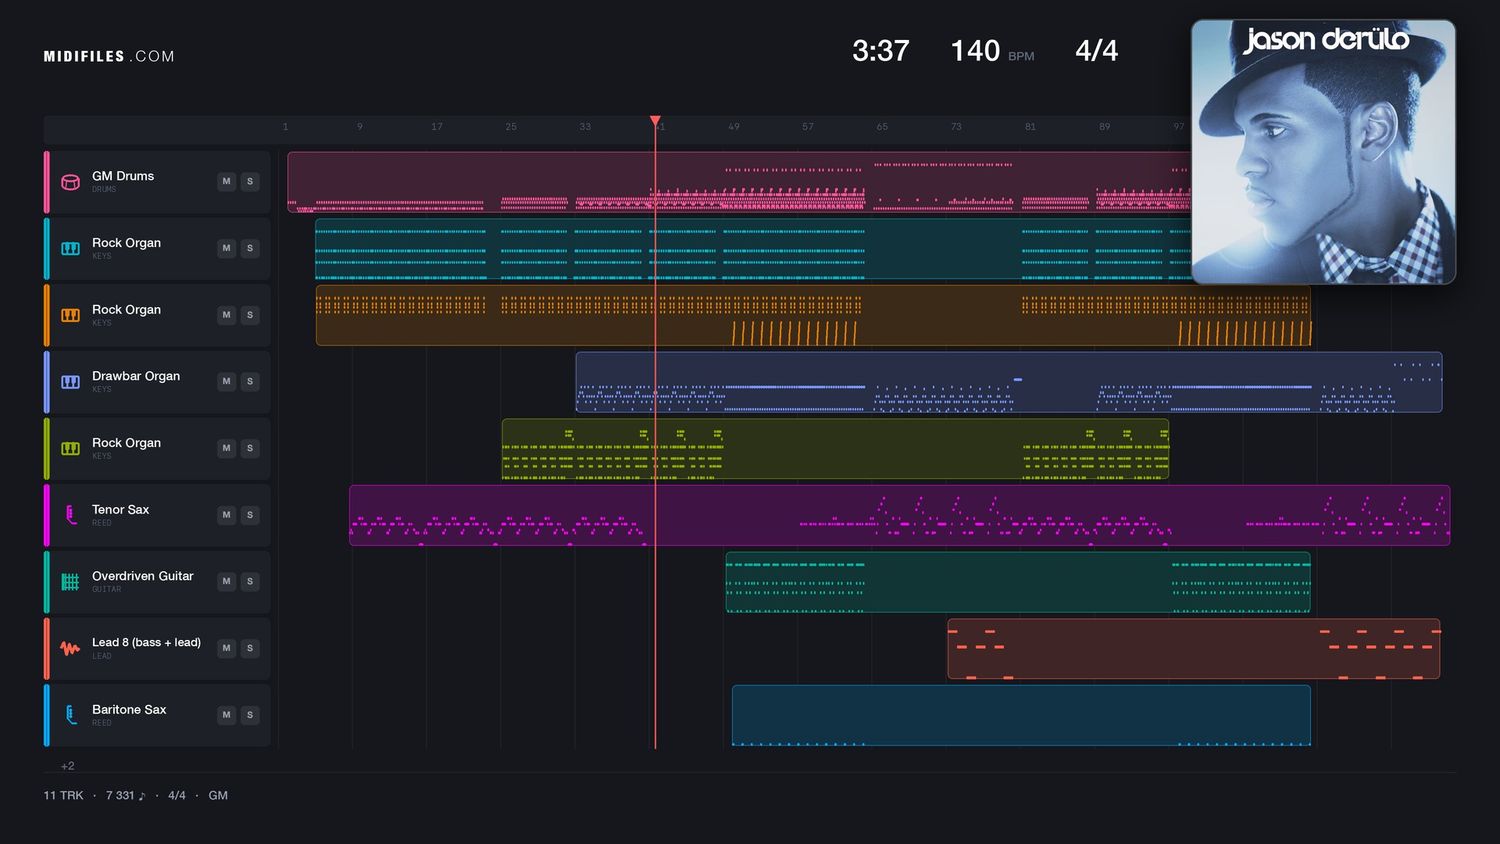Click the Lead 8 (bass + lead) name
The width and height of the screenshot is (1500, 844).
[x=146, y=642]
